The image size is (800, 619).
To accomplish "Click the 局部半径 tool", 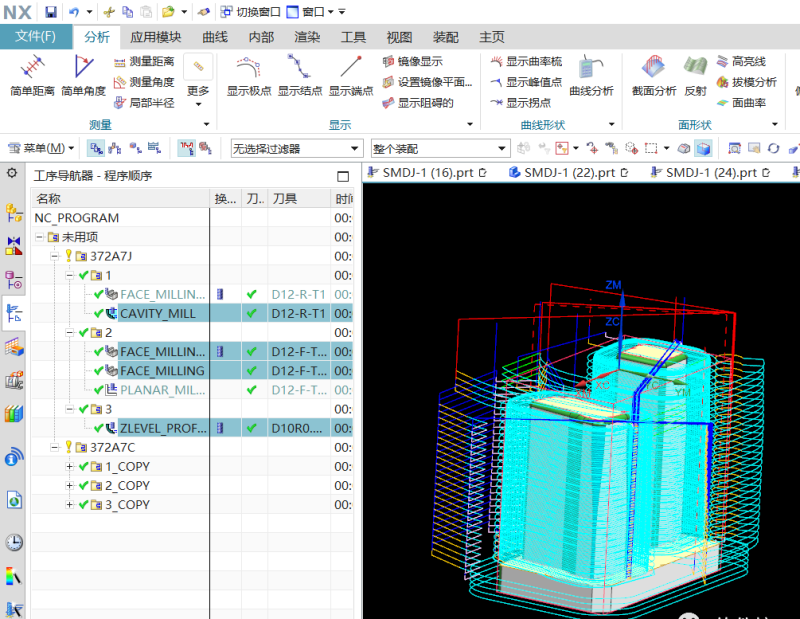I will point(144,103).
